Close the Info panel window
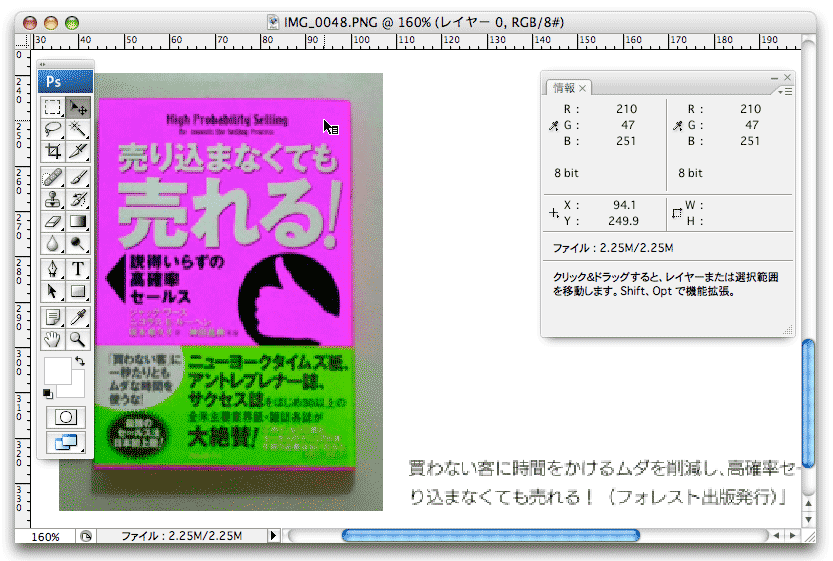The image size is (833, 561). pyautogui.click(x=787, y=78)
